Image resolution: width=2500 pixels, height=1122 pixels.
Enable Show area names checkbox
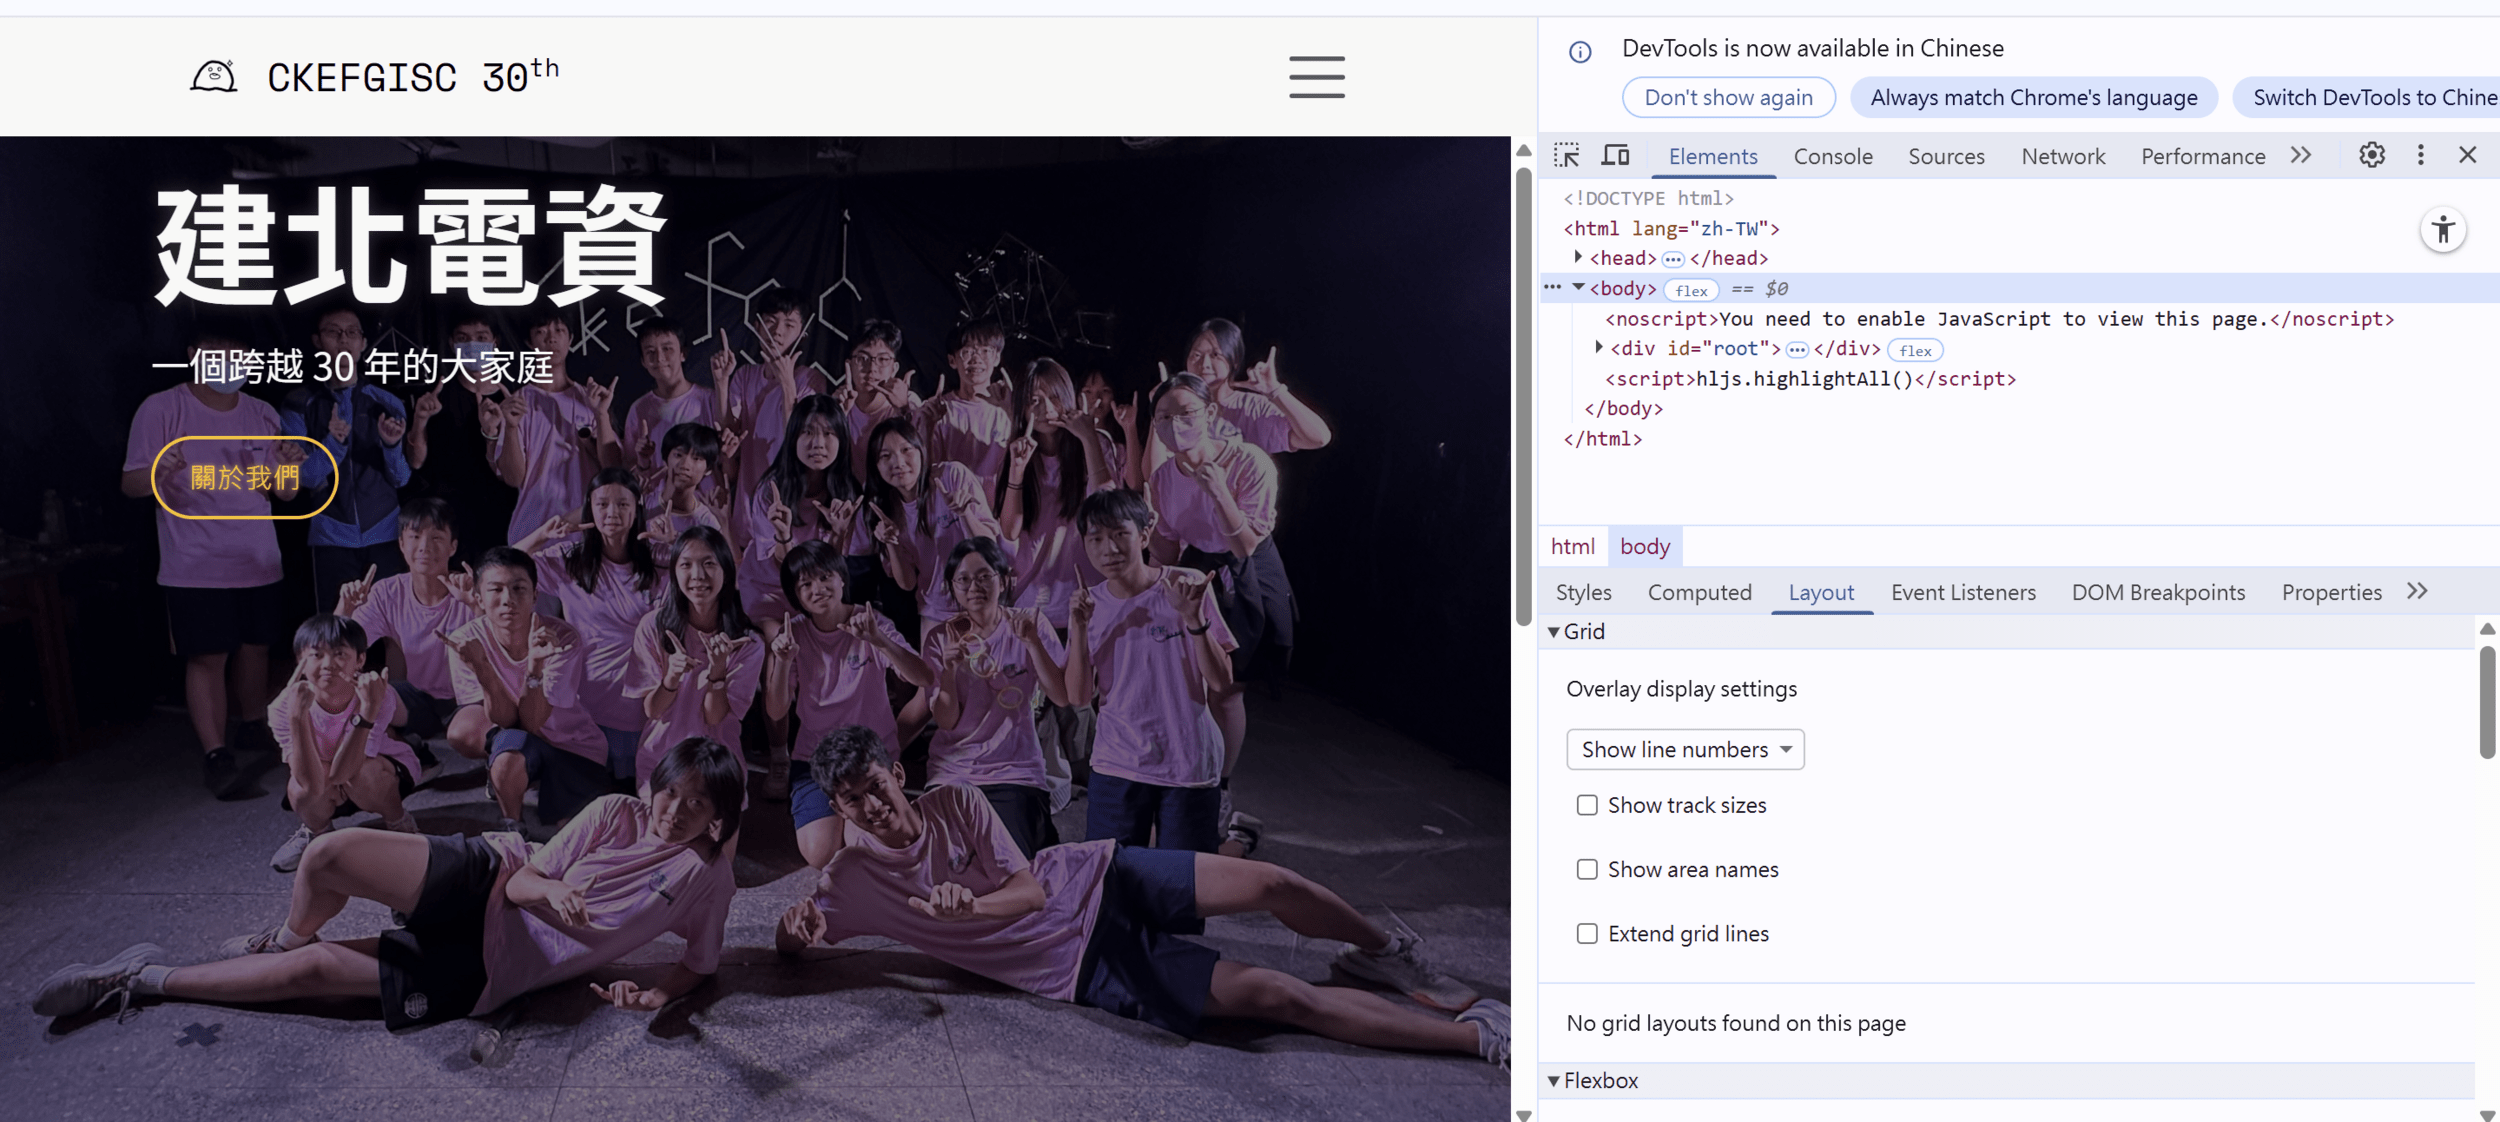pyautogui.click(x=1587, y=869)
